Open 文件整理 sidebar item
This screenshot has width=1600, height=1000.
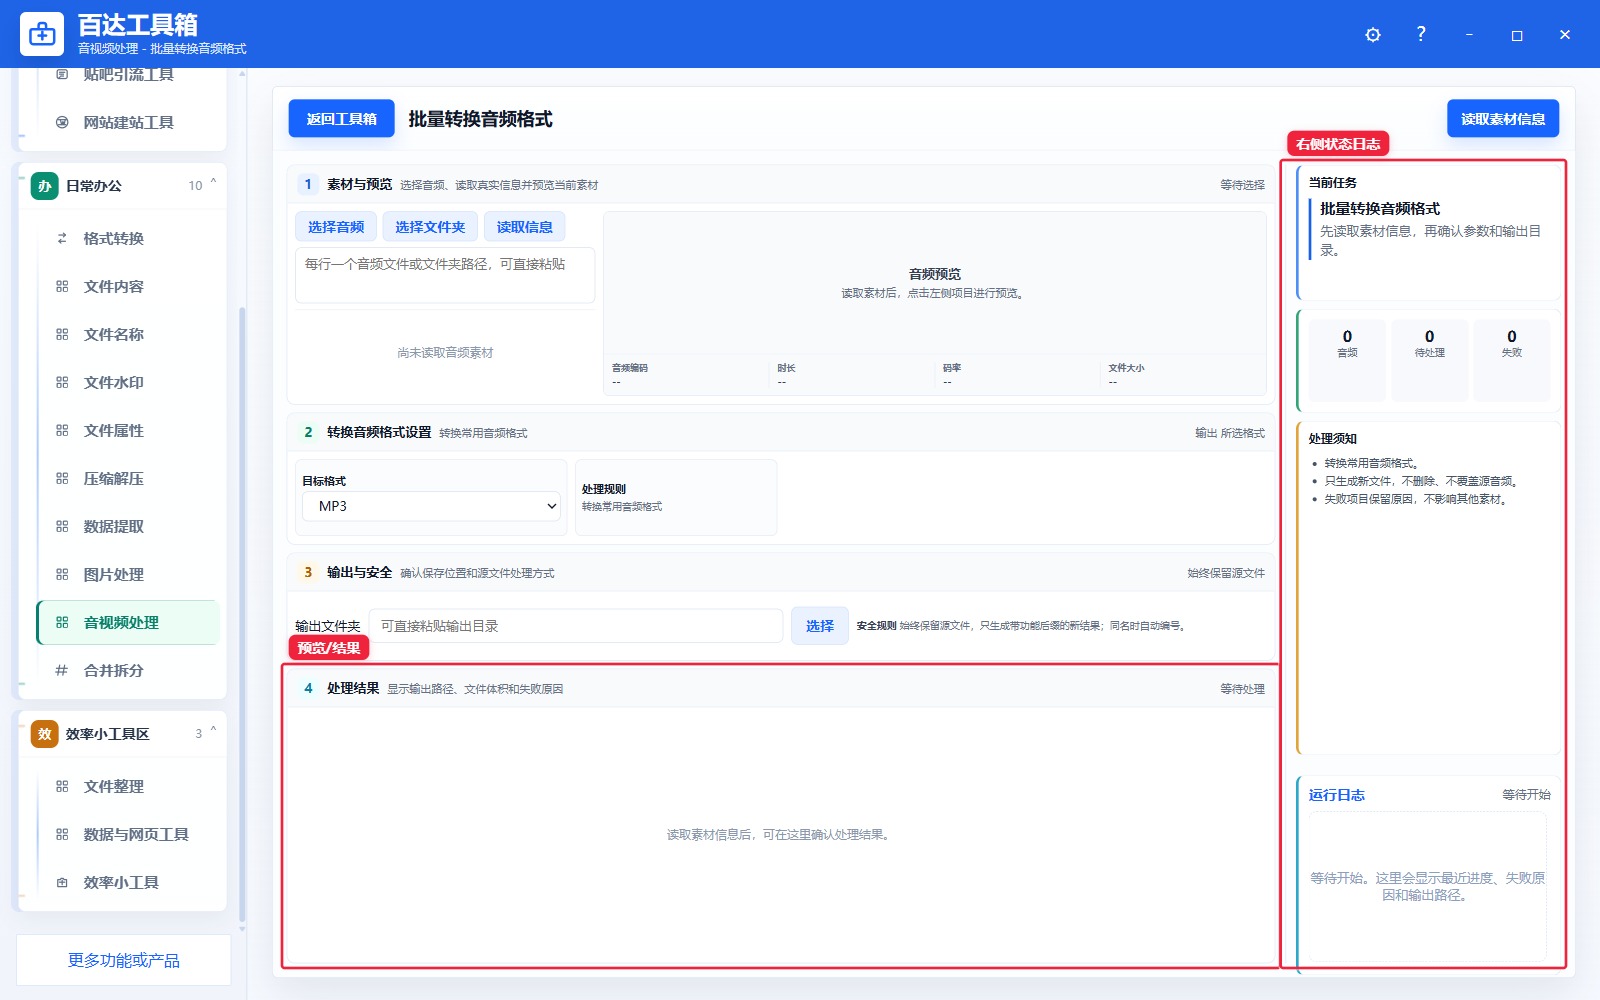(x=128, y=786)
